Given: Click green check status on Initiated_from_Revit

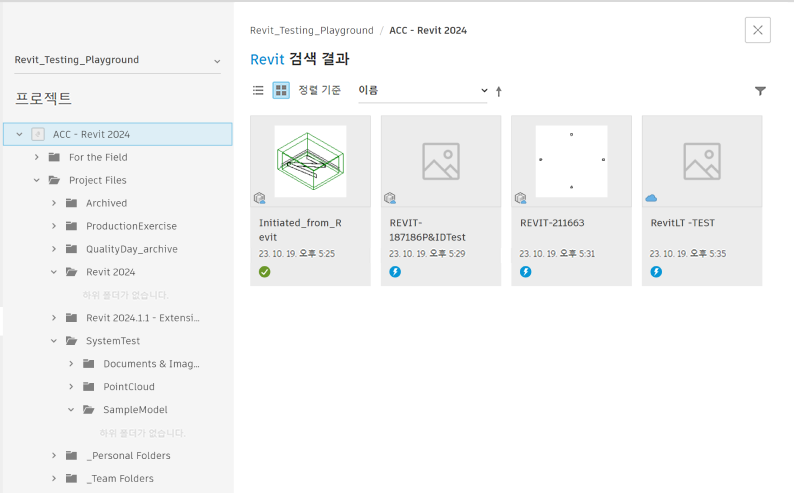Looking at the screenshot, I should [x=264, y=272].
